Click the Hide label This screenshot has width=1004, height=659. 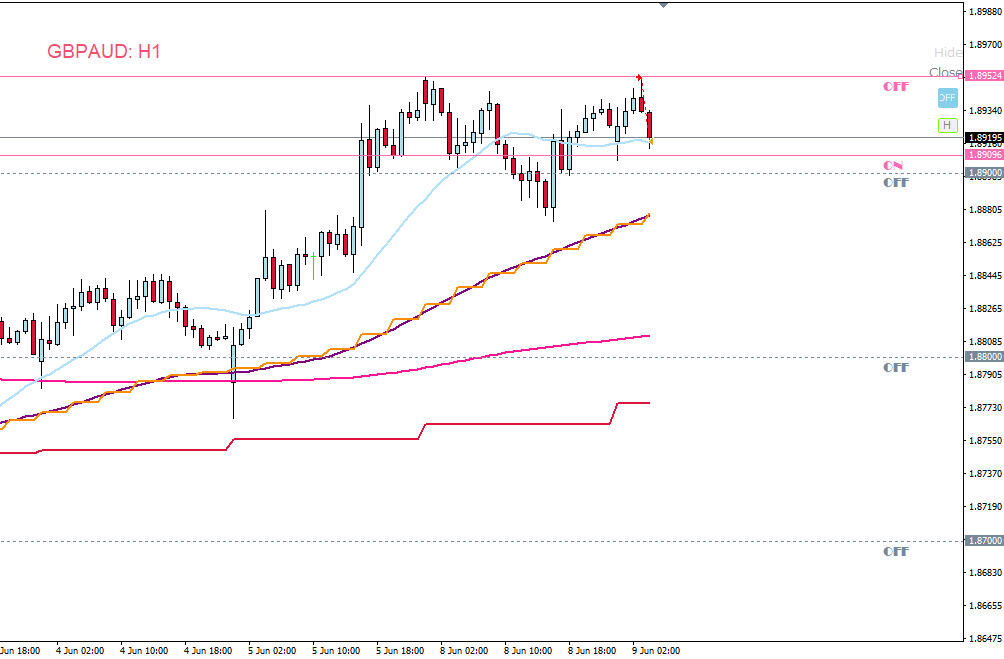(948, 53)
